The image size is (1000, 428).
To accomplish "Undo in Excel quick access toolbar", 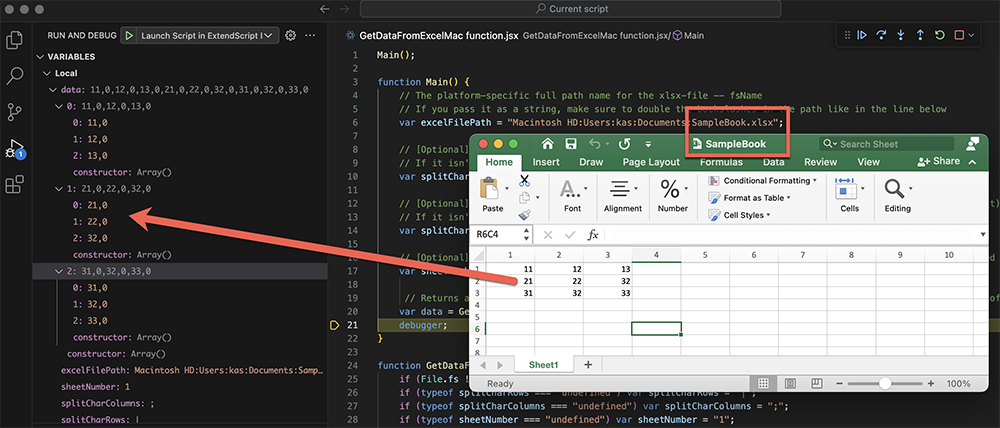I will pyautogui.click(x=594, y=144).
